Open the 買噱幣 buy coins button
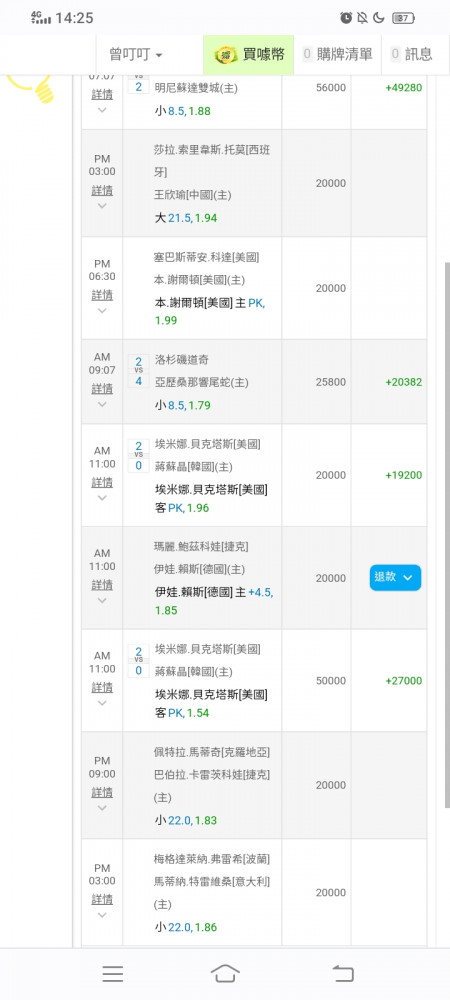Image resolution: width=450 pixels, height=1000 pixels. point(249,55)
